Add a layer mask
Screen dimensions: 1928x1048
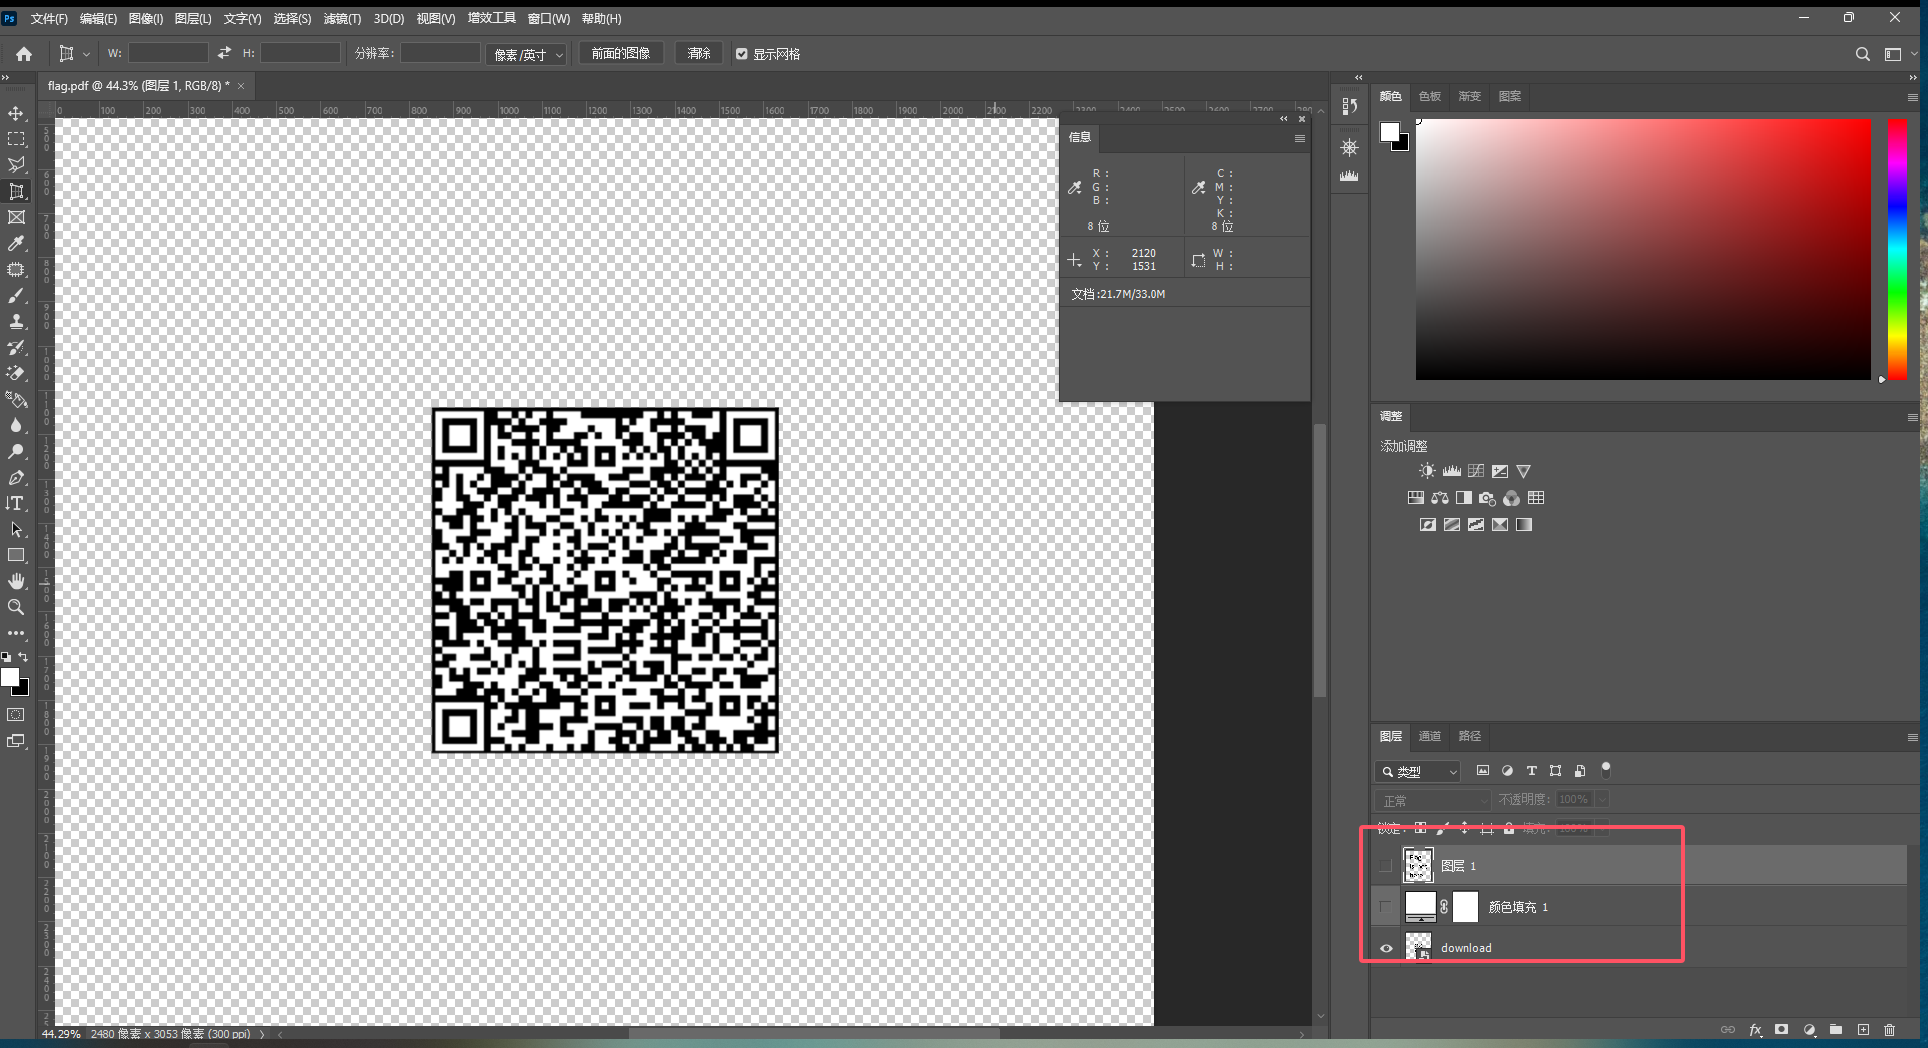point(1781,1029)
